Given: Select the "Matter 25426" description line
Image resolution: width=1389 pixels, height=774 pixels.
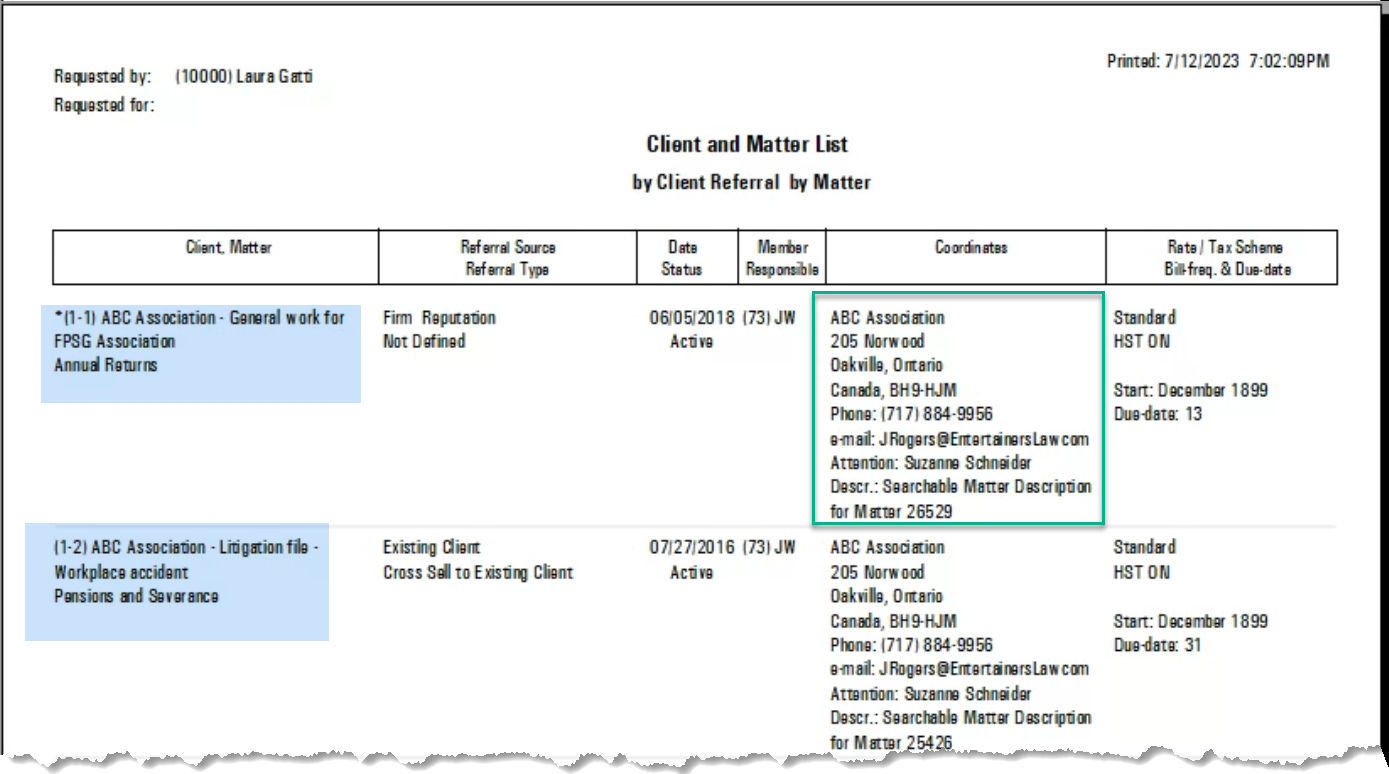Looking at the screenshot, I should (x=891, y=743).
